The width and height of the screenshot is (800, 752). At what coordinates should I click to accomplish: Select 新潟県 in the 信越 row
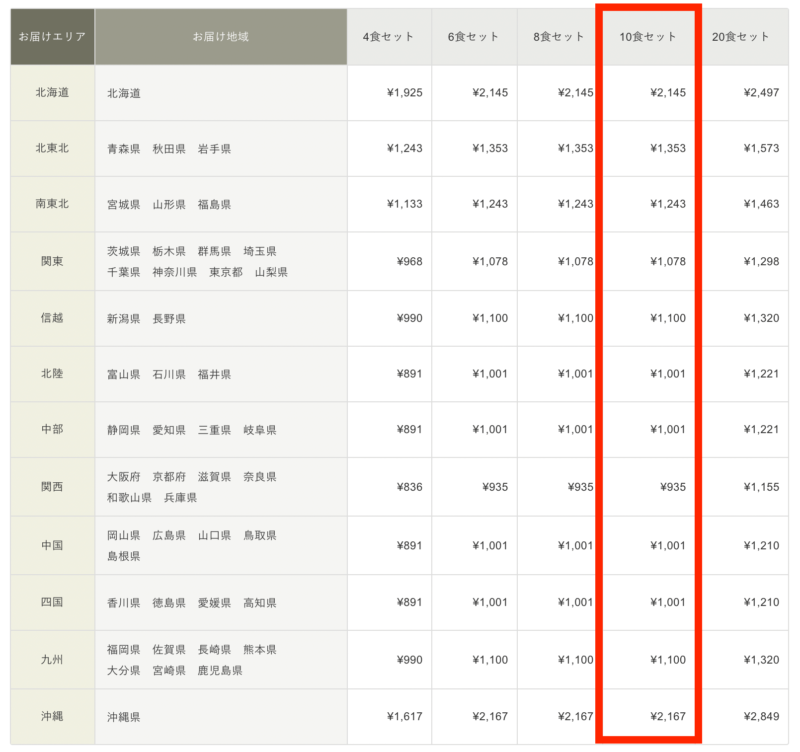(x=123, y=319)
